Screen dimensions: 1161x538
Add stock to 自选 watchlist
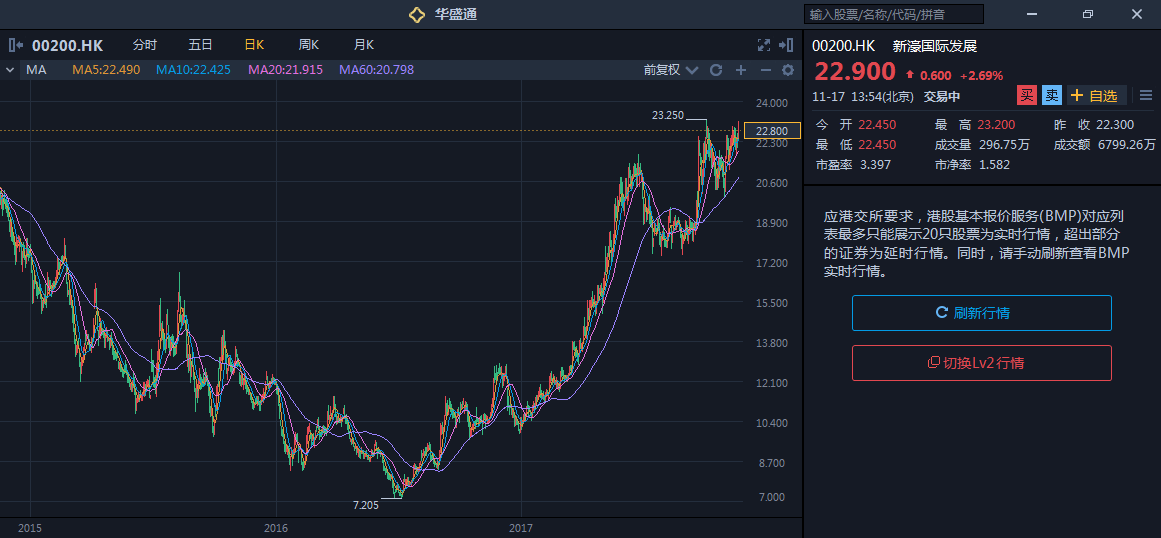click(1096, 96)
